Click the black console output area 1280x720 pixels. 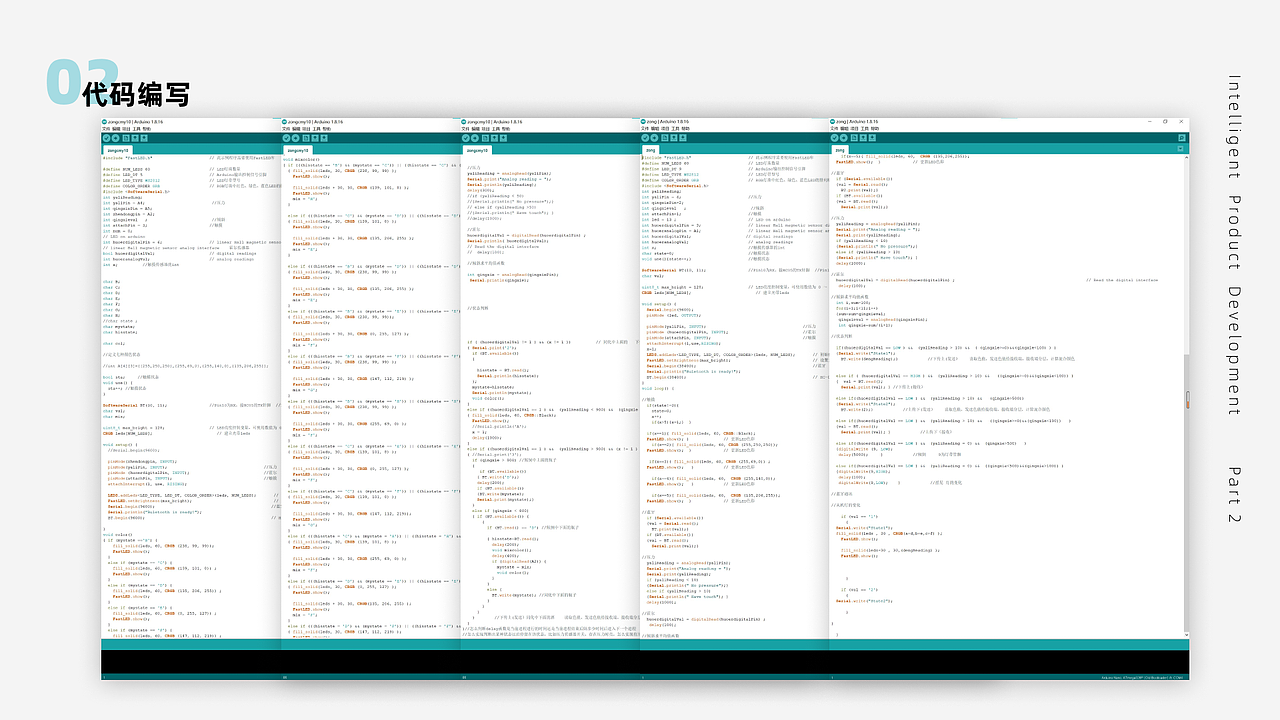click(x=645, y=662)
